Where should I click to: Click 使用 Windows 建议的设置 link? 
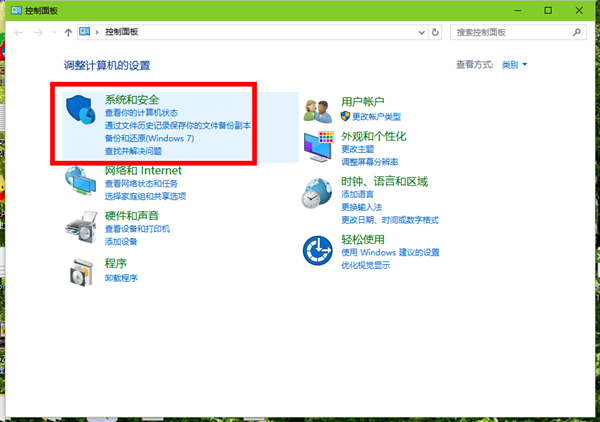(x=390, y=252)
